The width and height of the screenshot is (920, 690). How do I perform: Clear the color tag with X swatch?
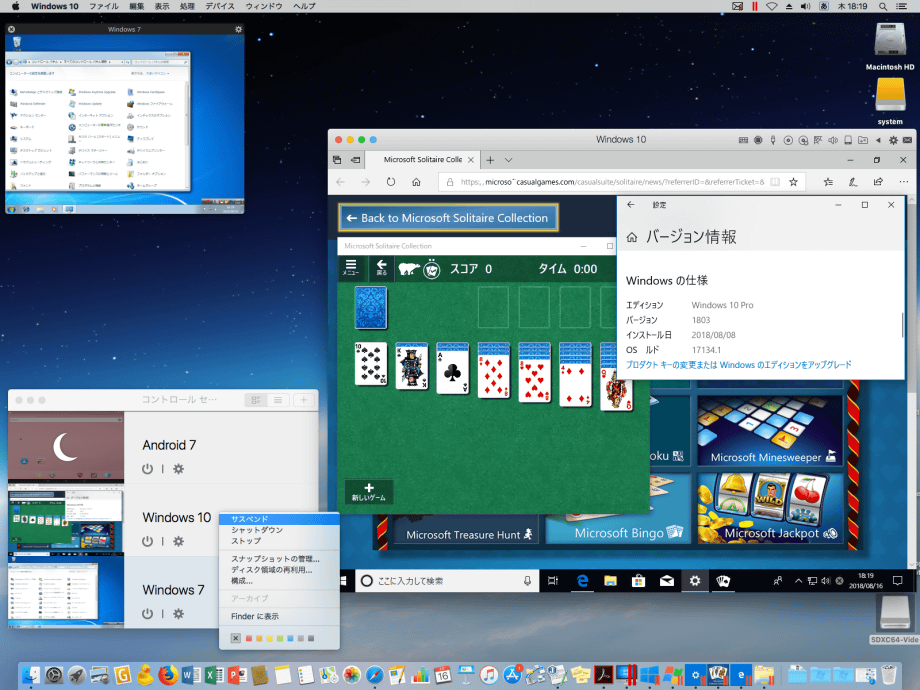tap(235, 638)
